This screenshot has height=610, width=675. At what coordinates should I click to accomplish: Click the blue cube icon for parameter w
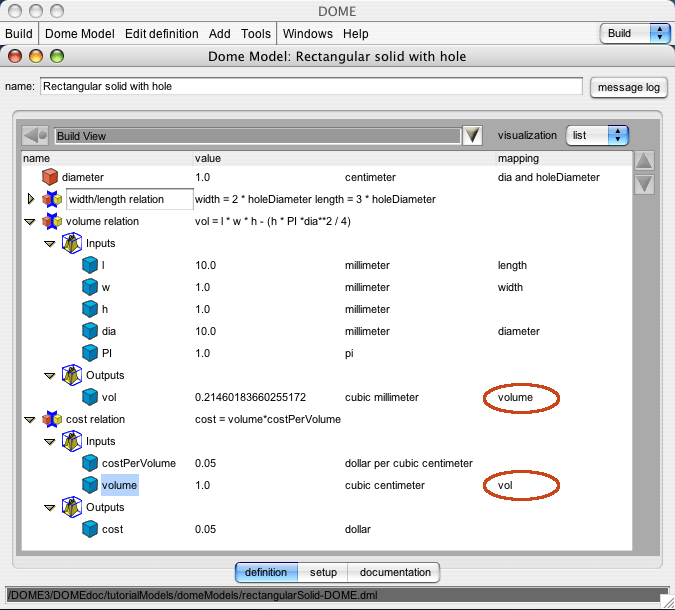pyautogui.click(x=90, y=287)
